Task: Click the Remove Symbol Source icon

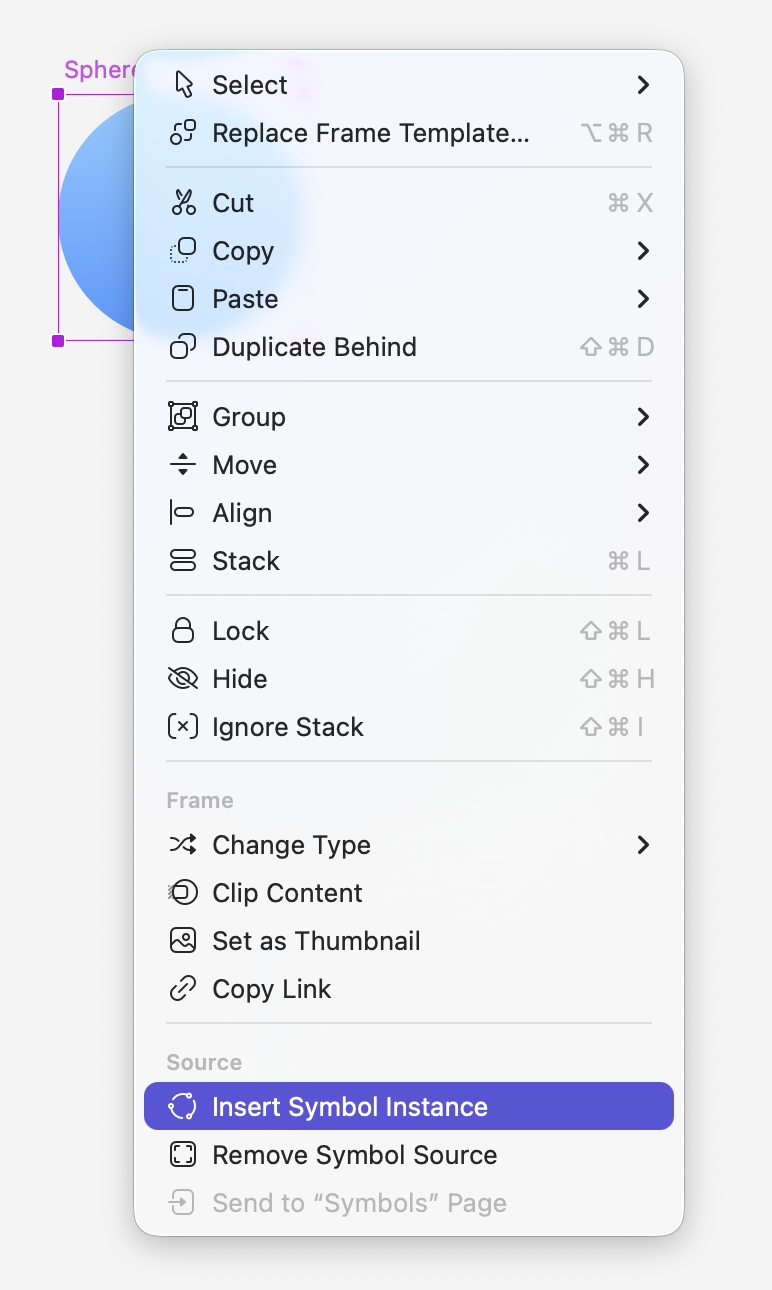Action: 183,1155
